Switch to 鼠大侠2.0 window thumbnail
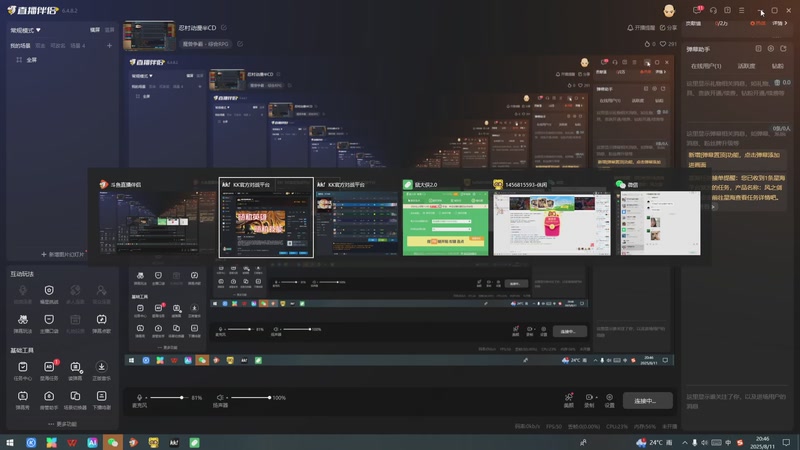Viewport: 800px width, 450px height. coord(445,217)
